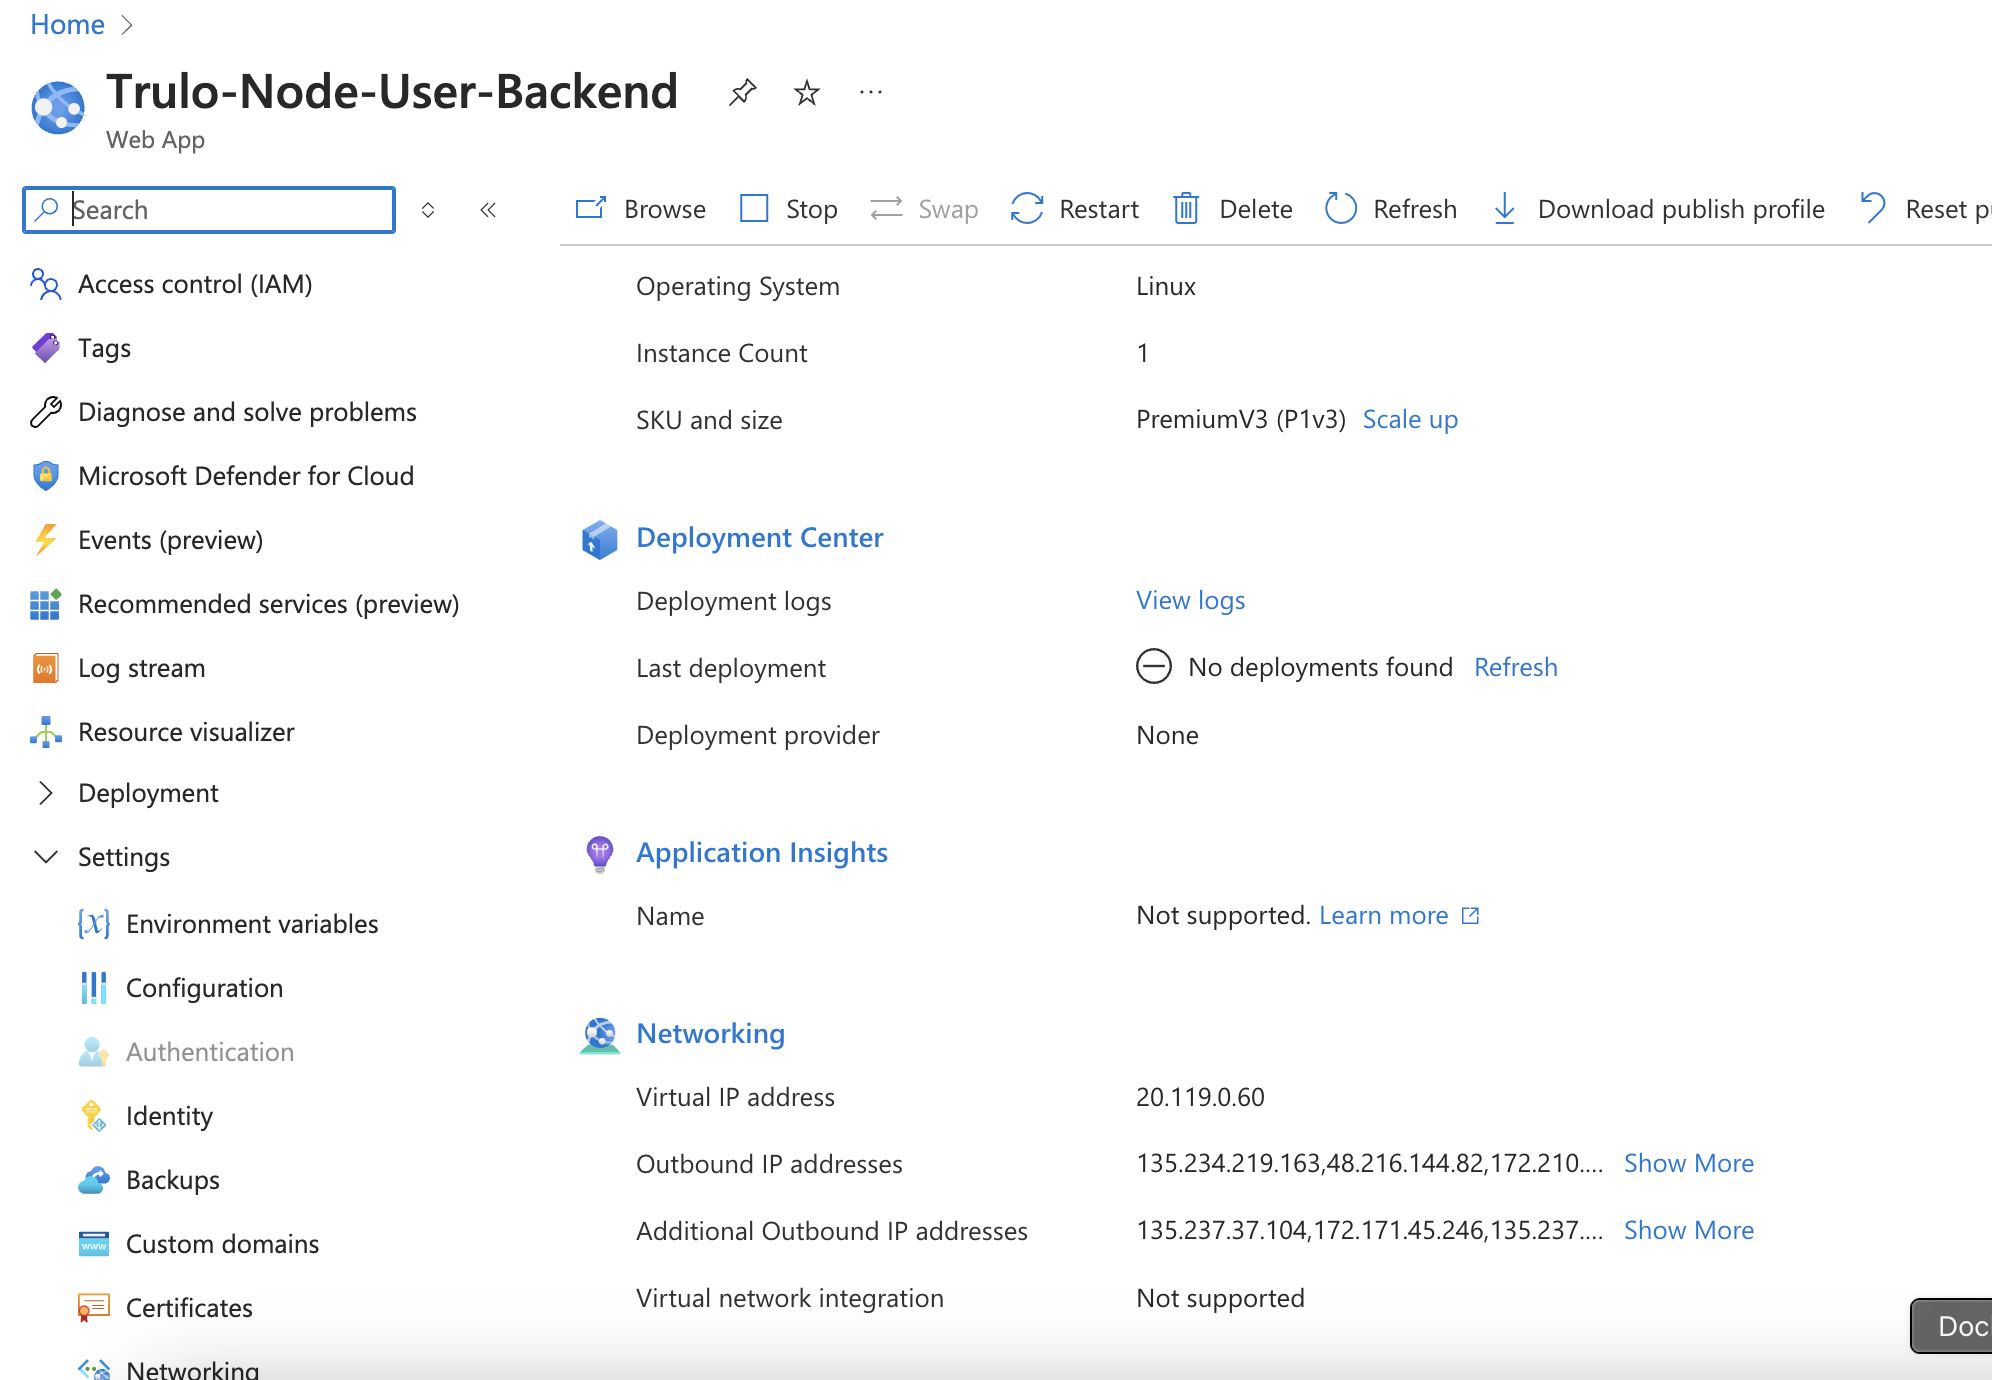Click the Resource visualizer hierarchy icon
Image resolution: width=1992 pixels, height=1380 pixels.
click(45, 733)
